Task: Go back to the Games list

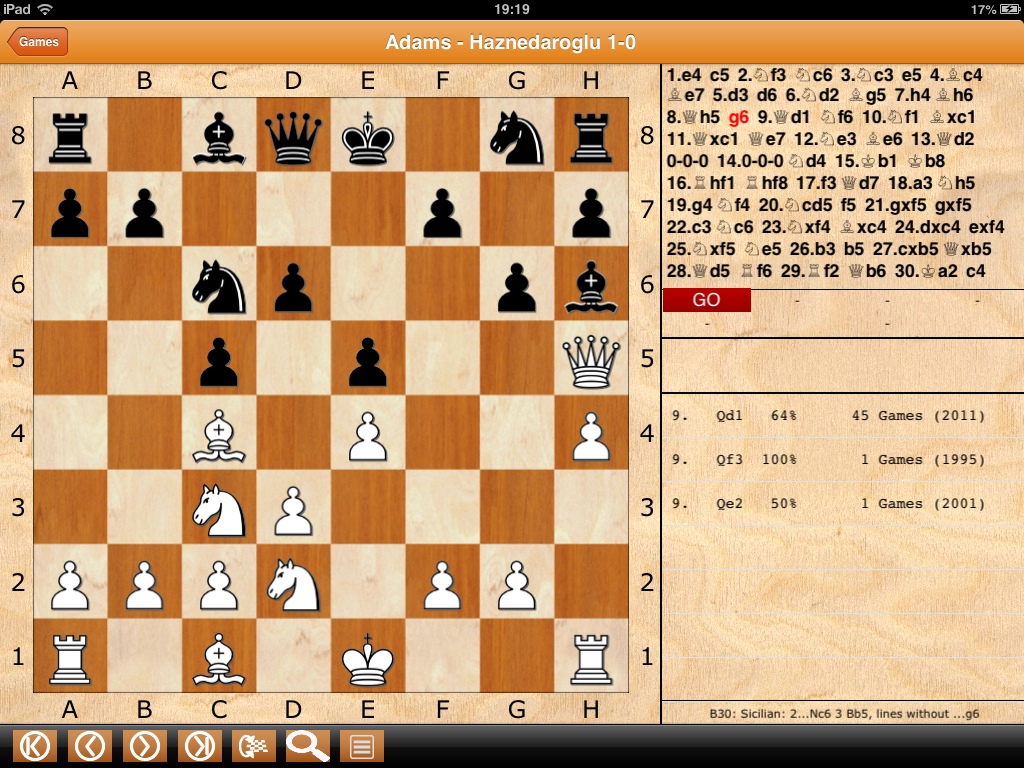Action: coord(38,42)
